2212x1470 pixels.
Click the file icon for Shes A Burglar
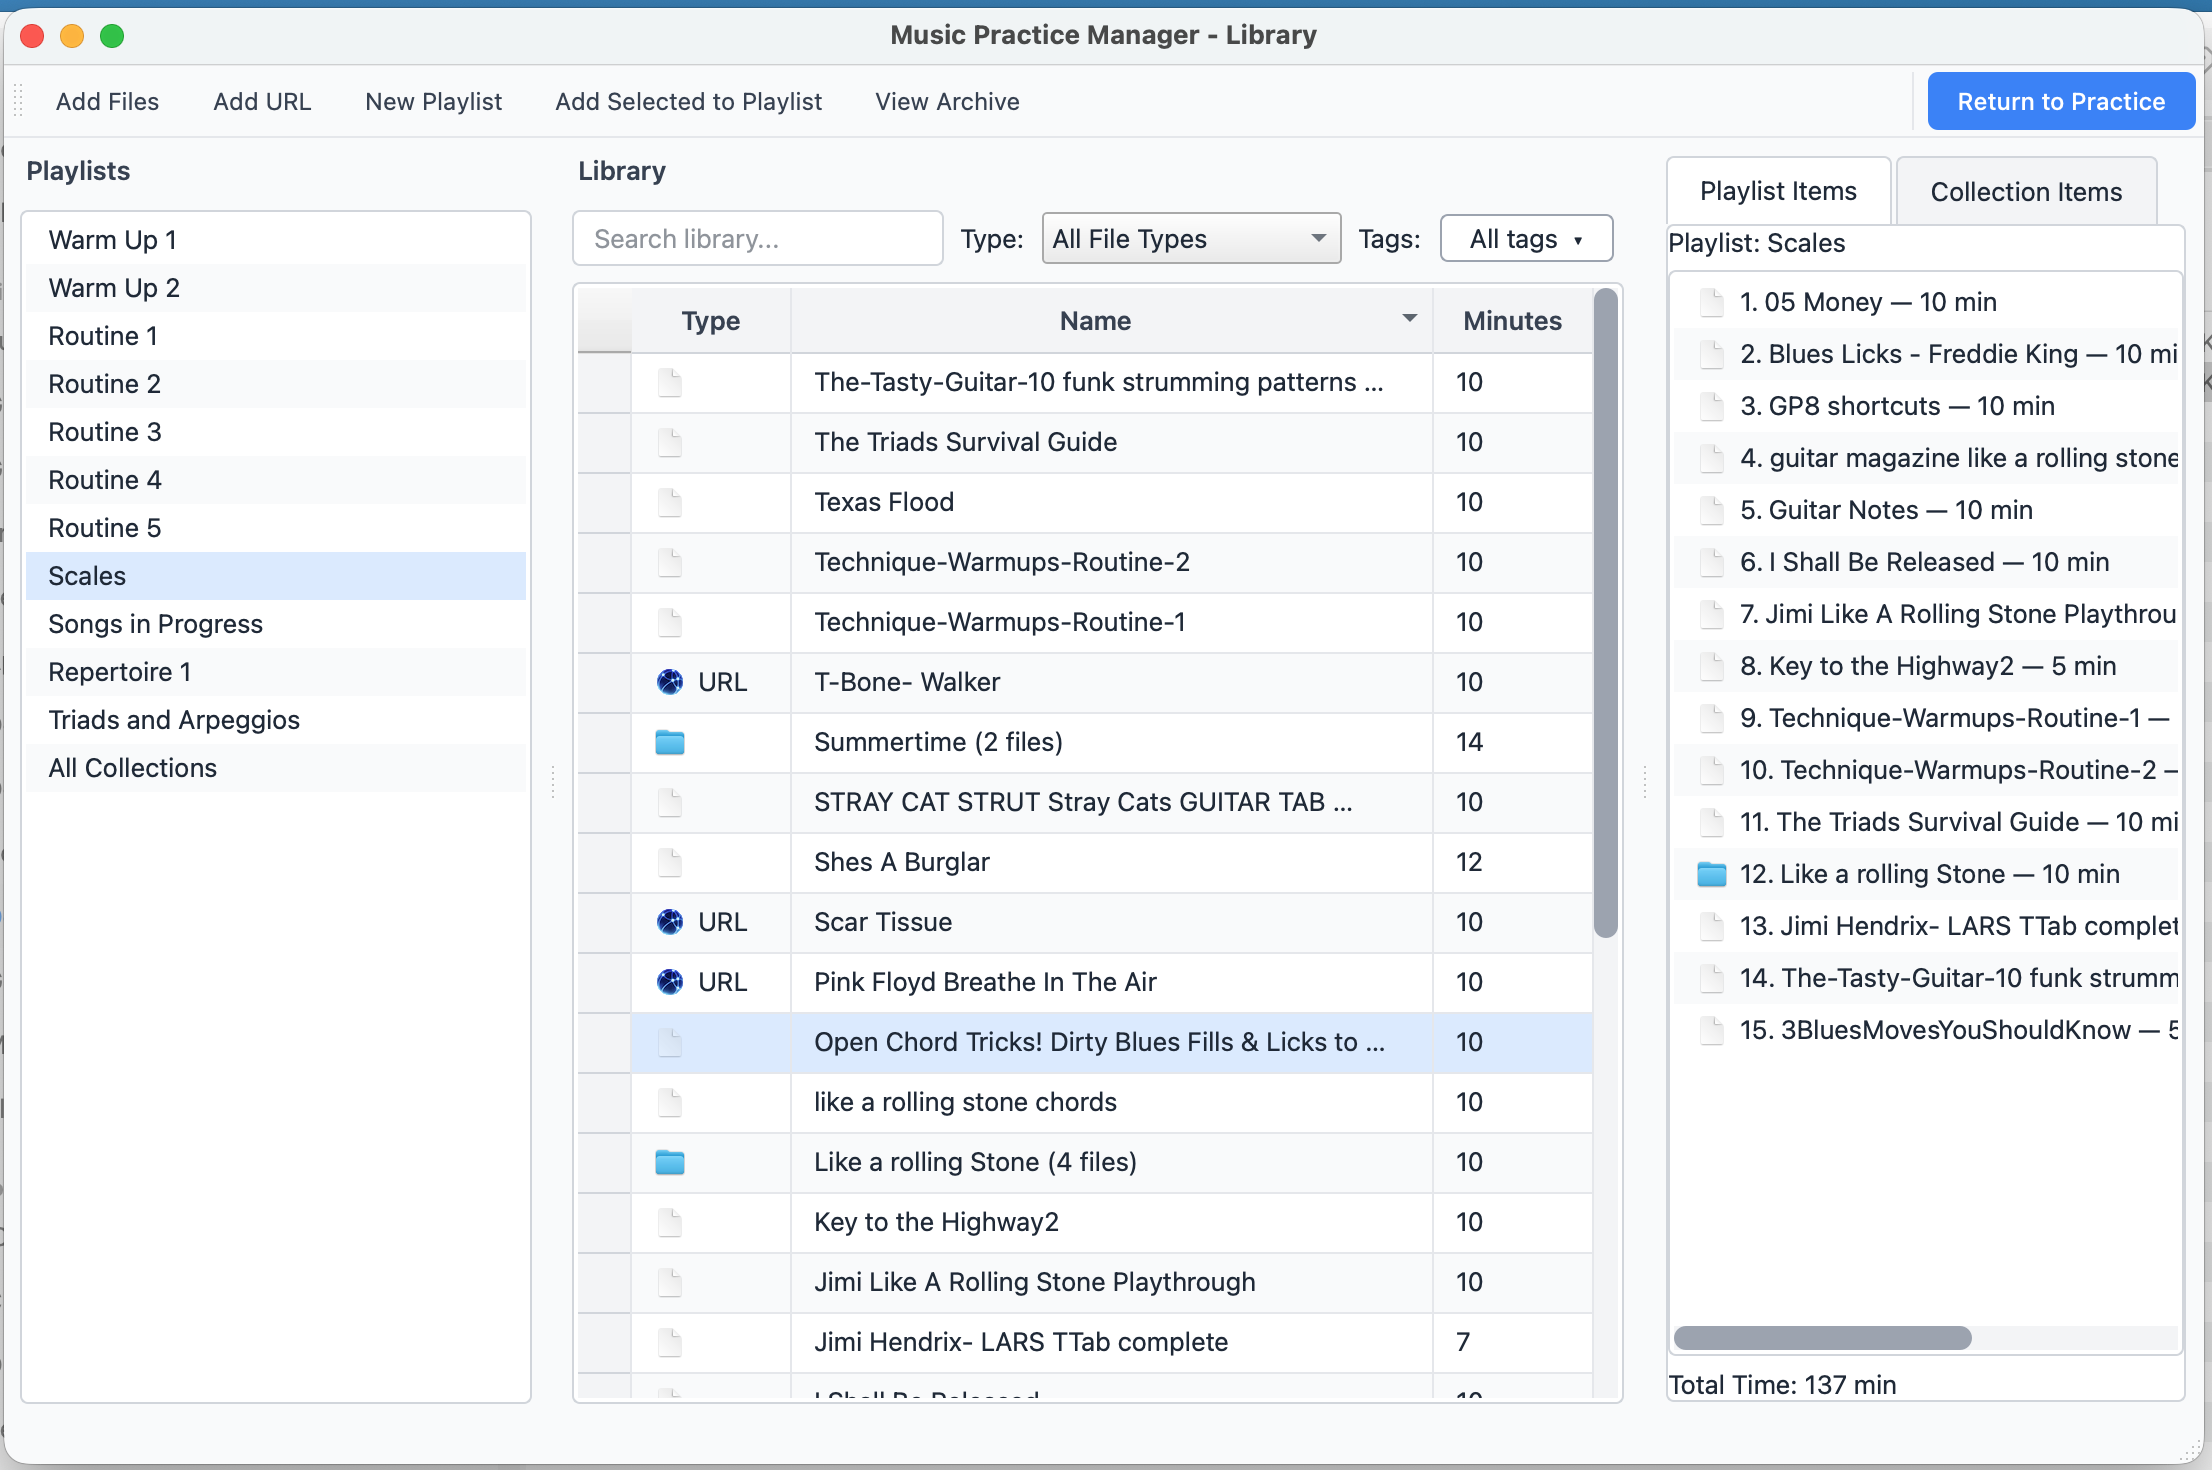pos(670,862)
